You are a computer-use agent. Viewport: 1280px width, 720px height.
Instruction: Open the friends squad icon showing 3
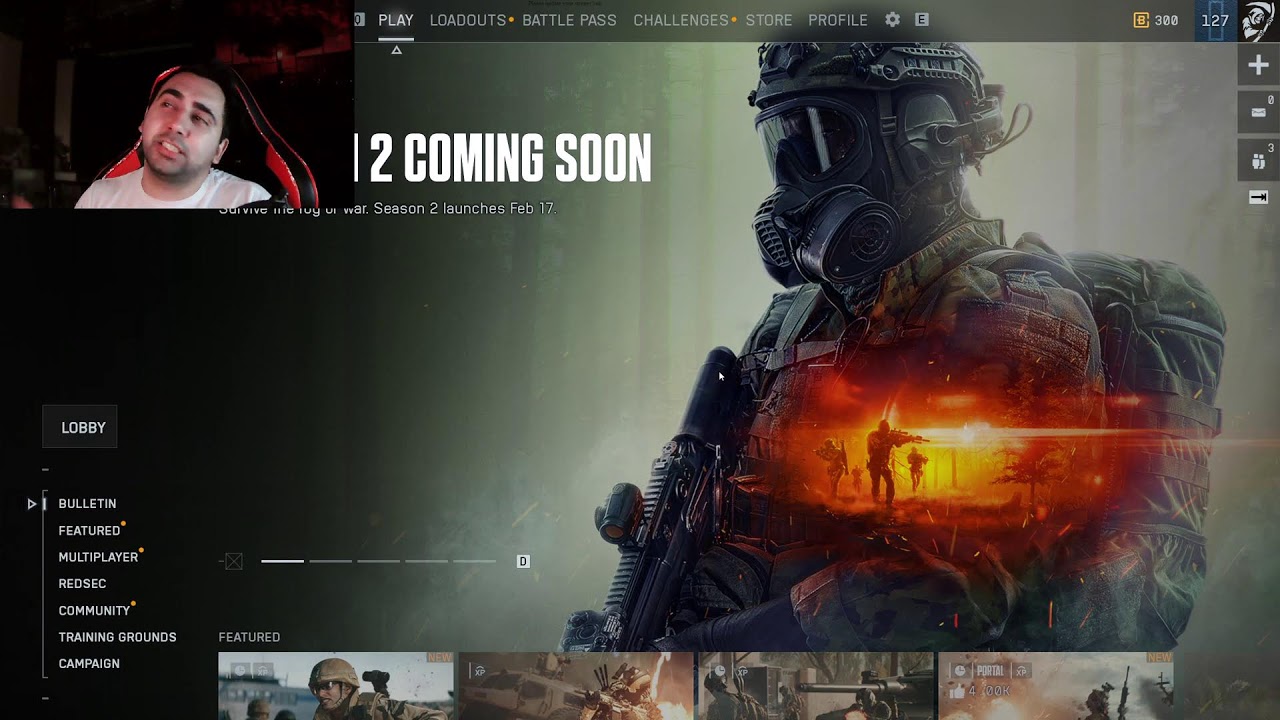[x=1258, y=159]
